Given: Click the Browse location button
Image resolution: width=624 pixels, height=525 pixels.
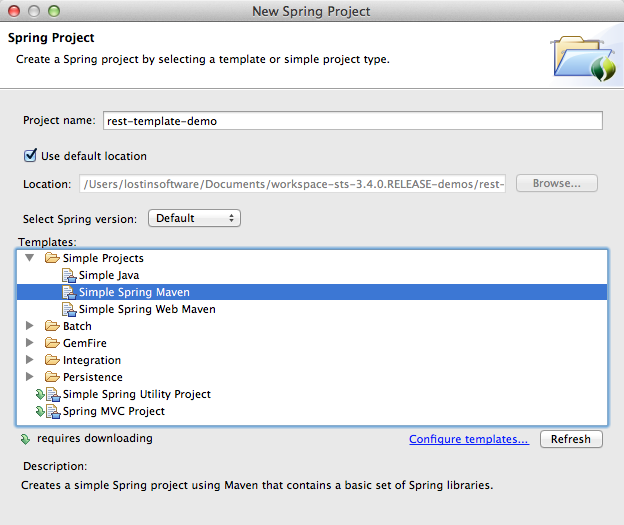Looking at the screenshot, I should click(x=557, y=183).
